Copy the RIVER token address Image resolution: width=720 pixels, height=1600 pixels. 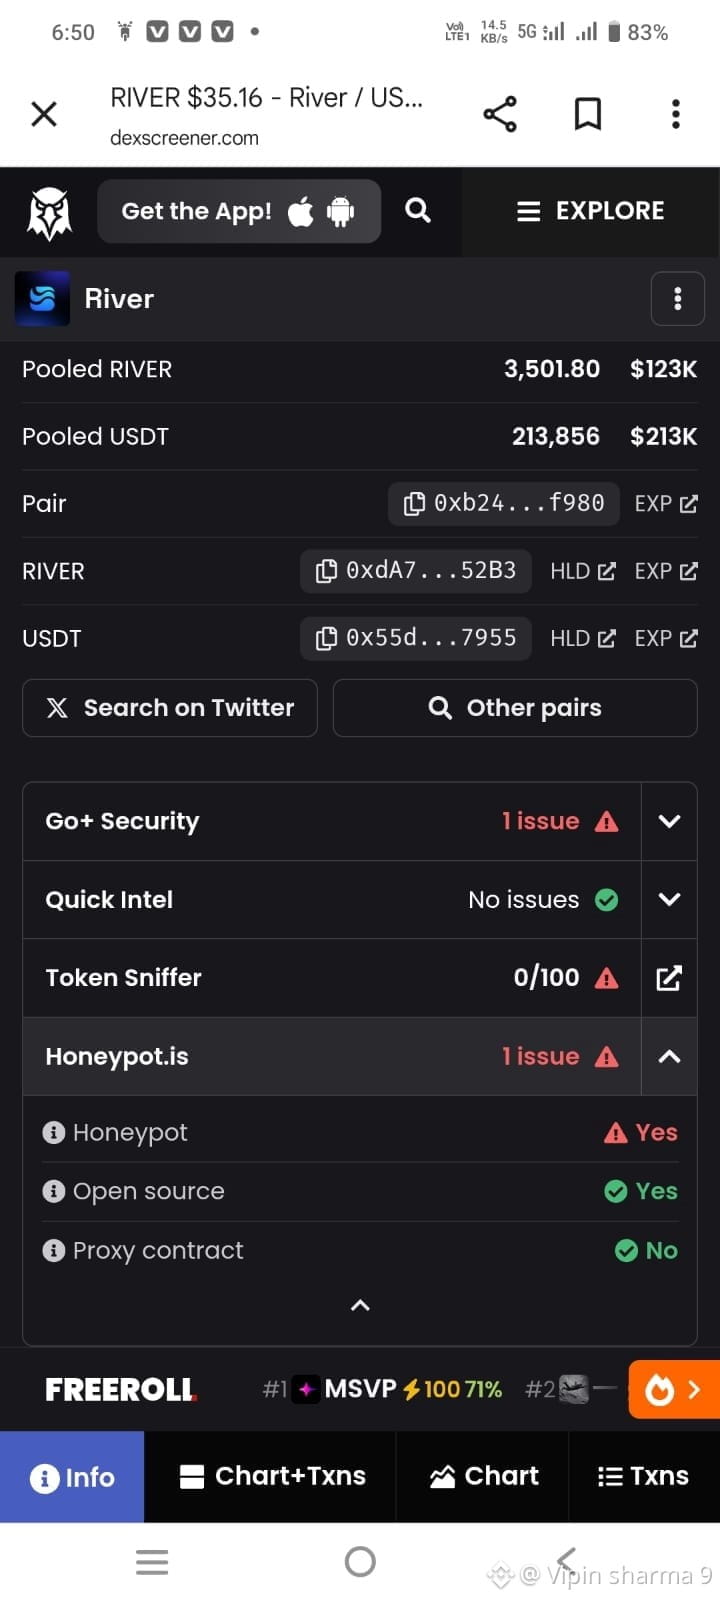416,571
